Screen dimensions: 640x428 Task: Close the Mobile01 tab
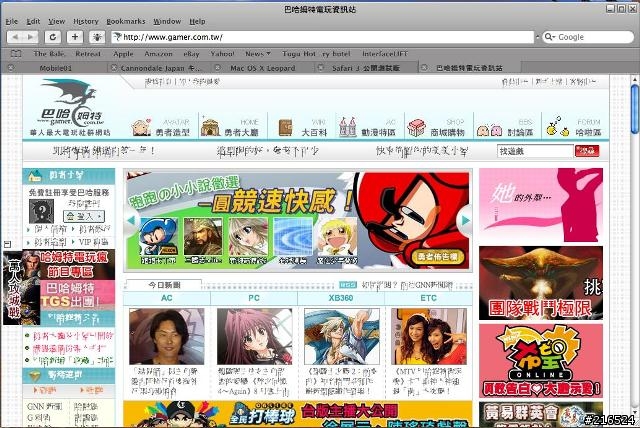click(x=11, y=68)
